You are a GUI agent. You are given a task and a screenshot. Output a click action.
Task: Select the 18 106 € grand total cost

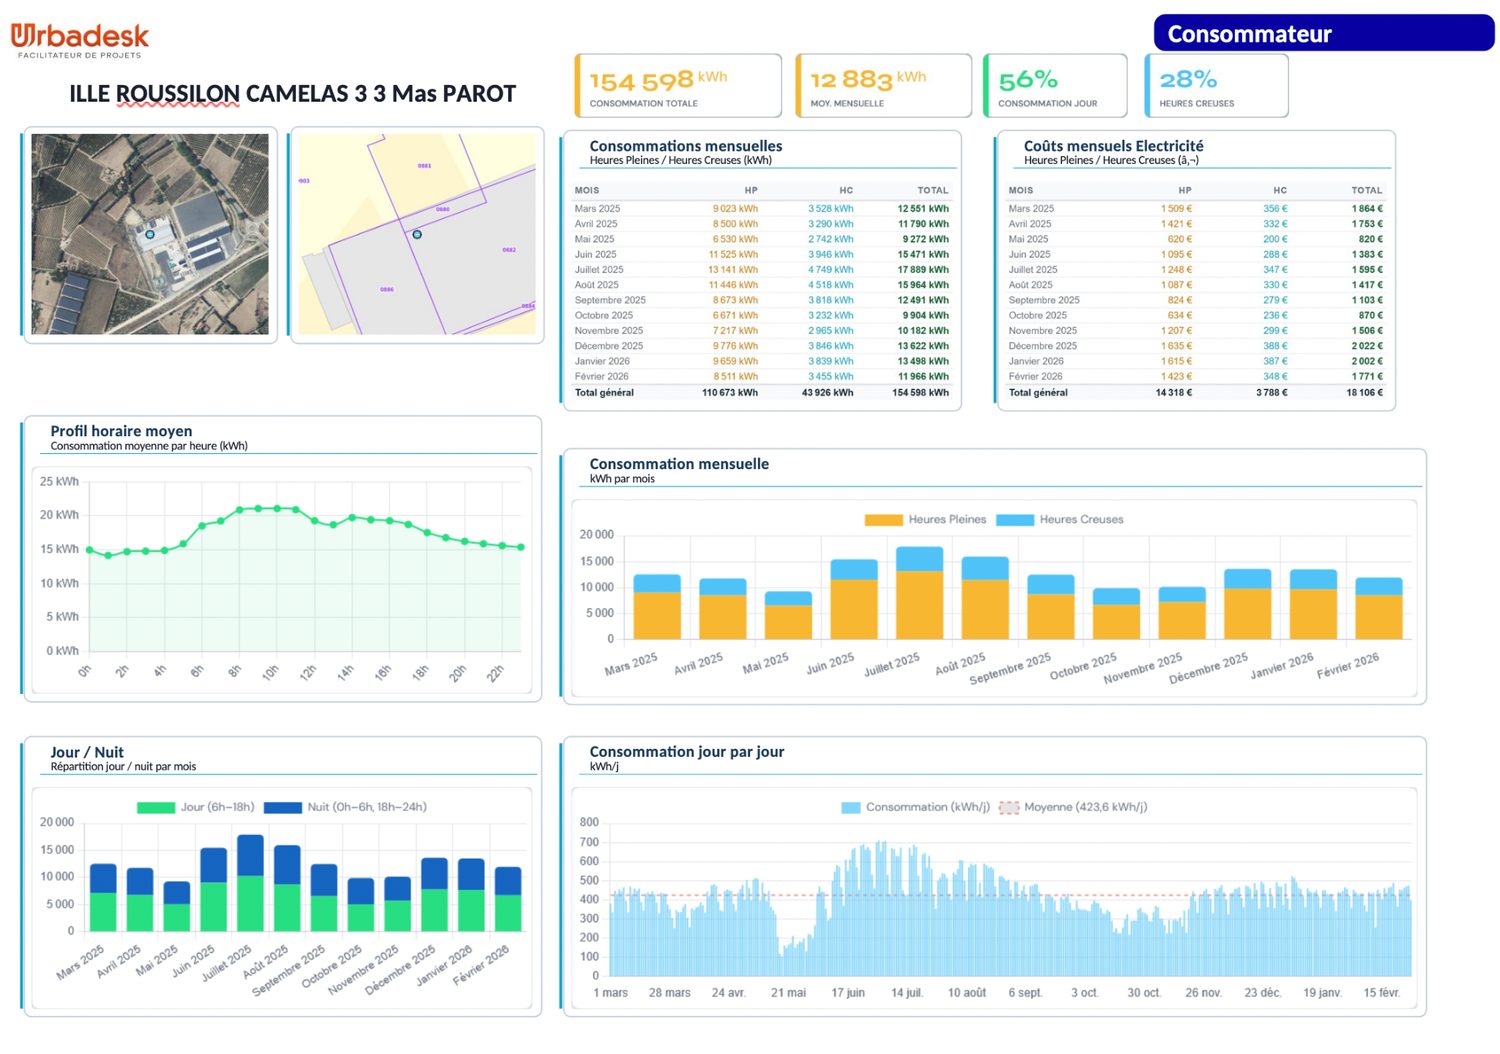(x=1365, y=393)
